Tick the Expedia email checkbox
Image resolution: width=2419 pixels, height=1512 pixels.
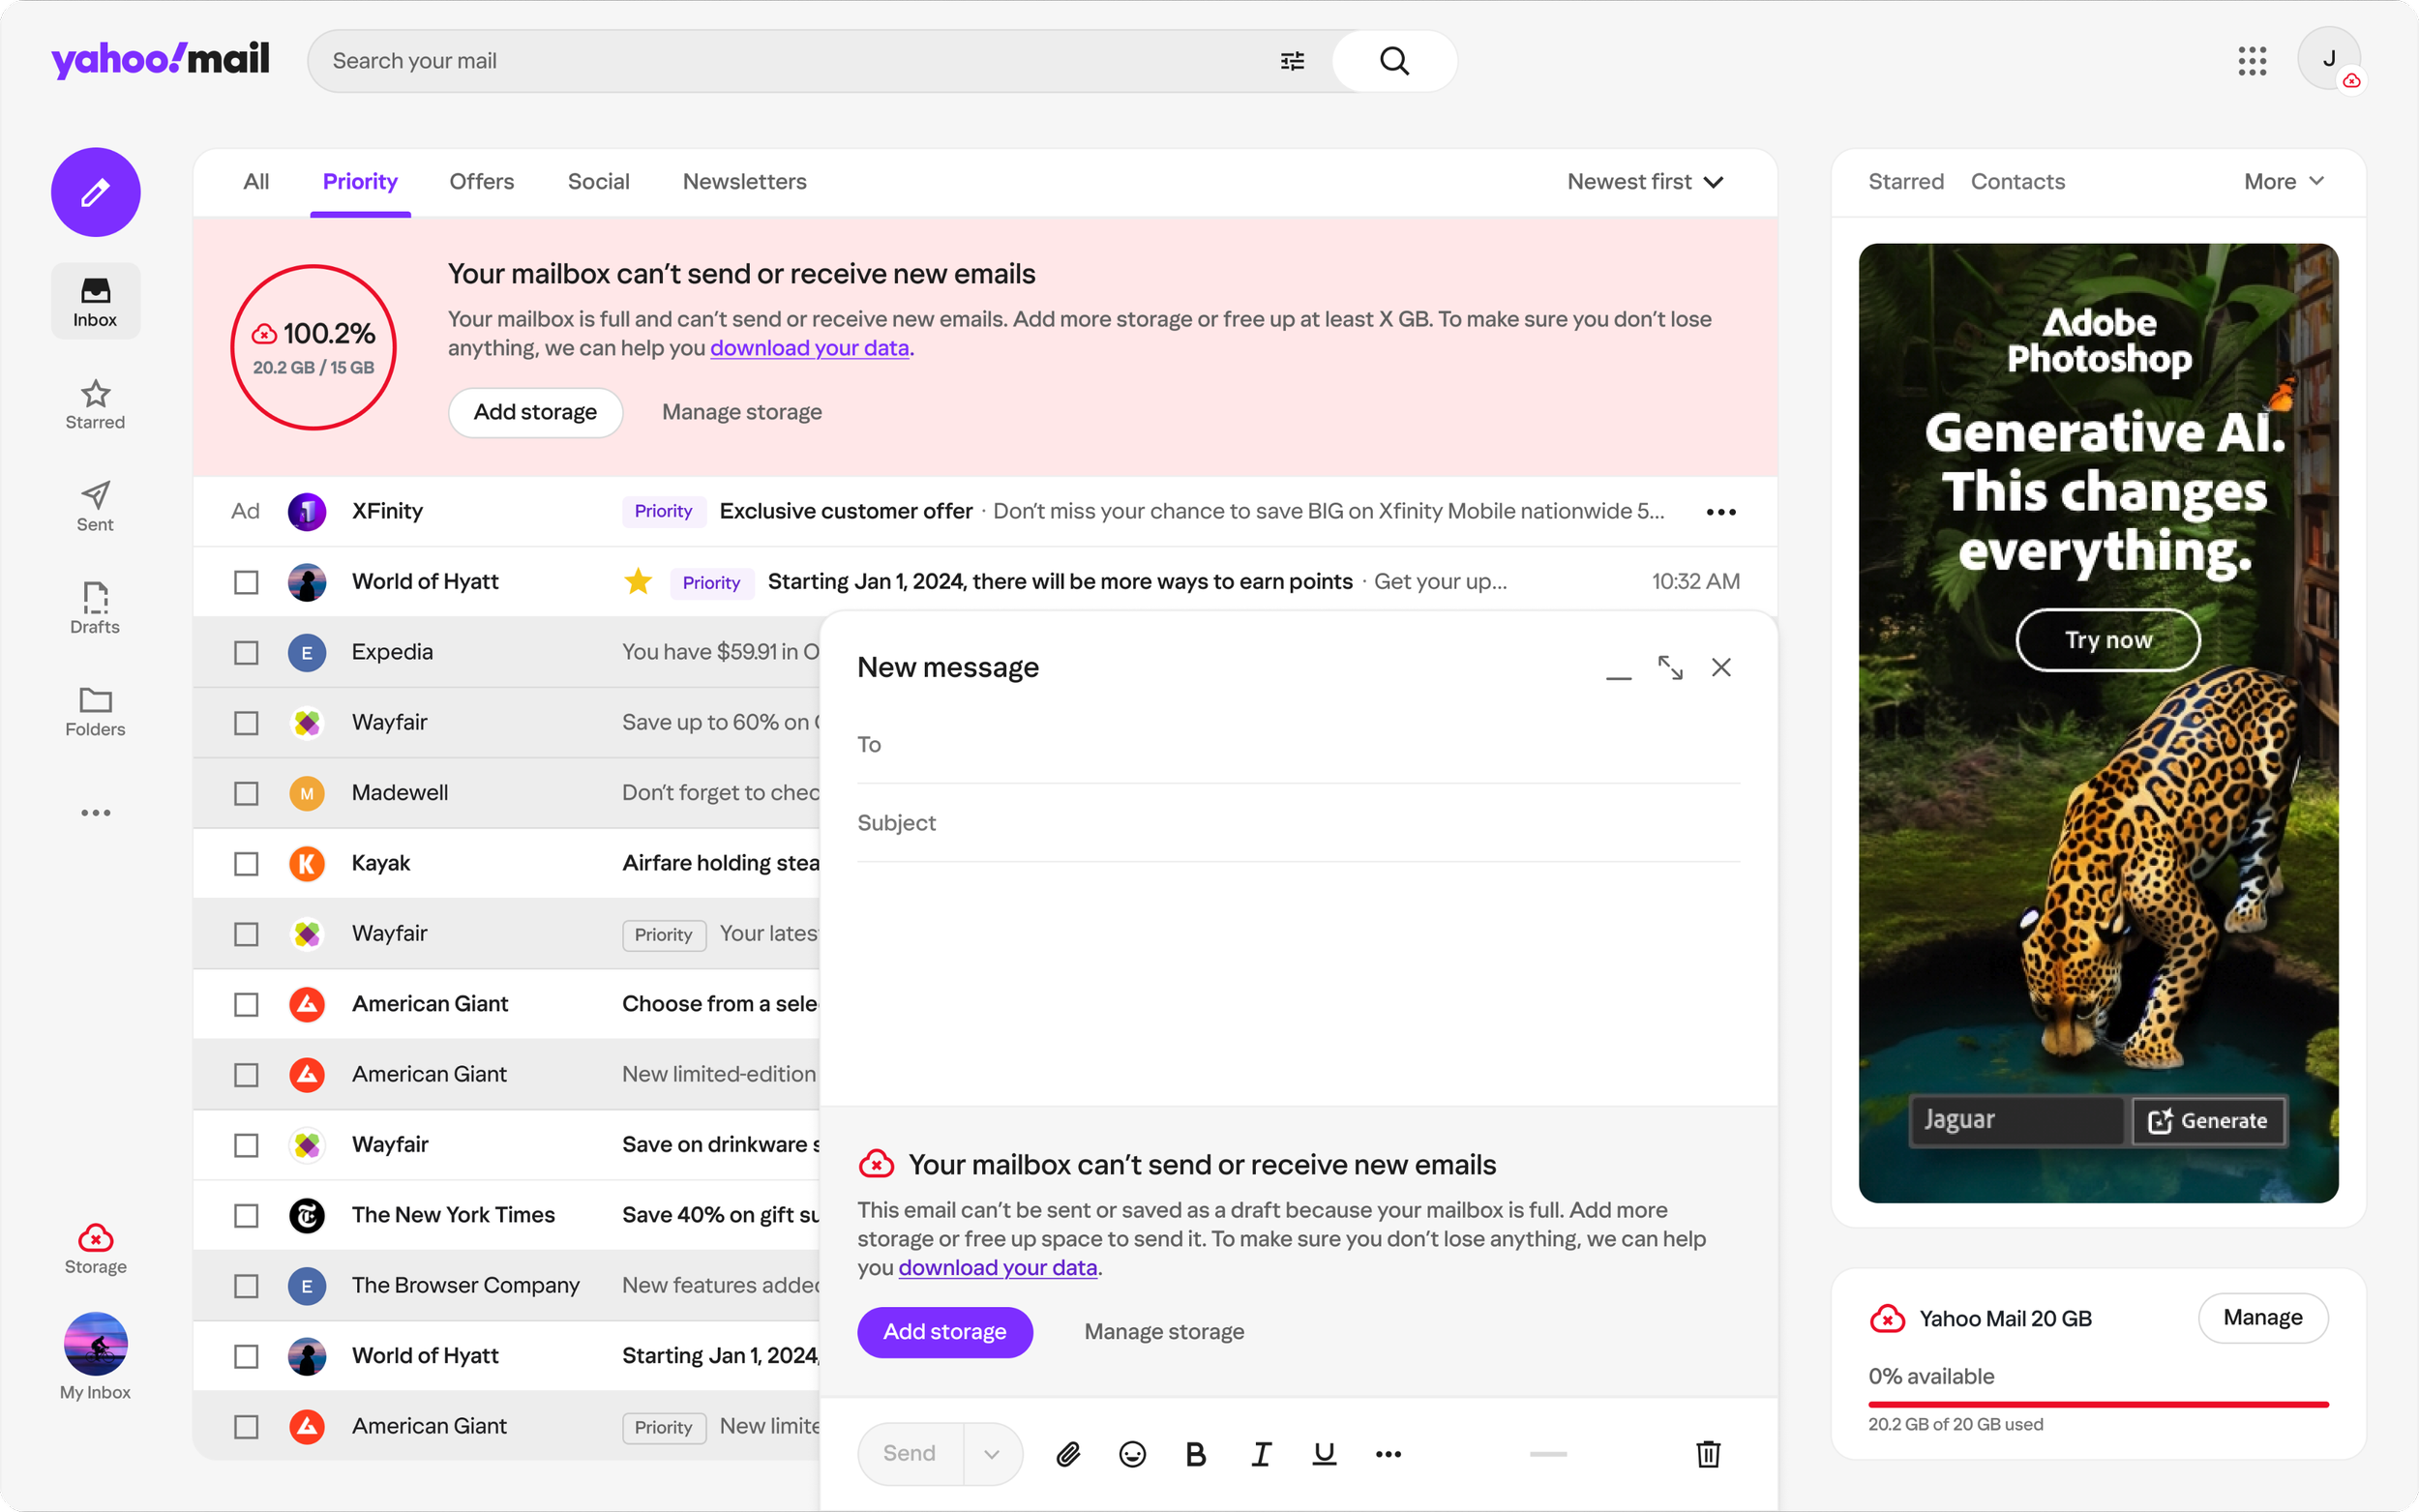[x=246, y=653]
